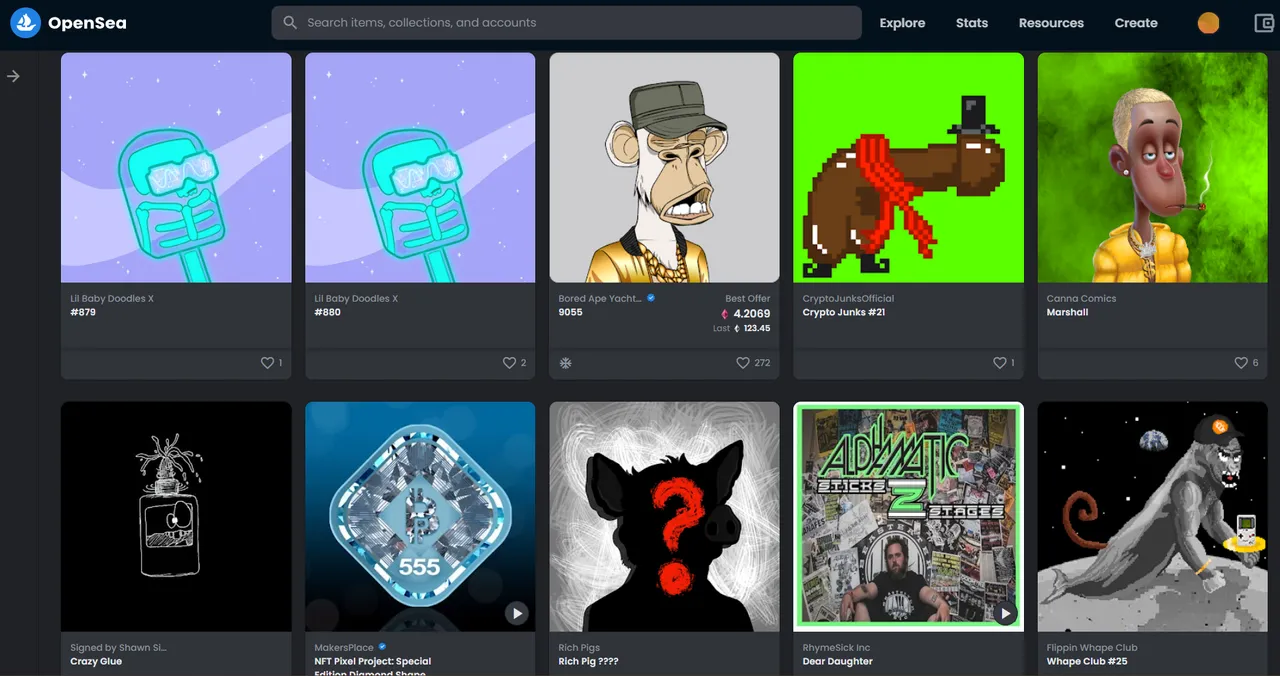Expand the filter sidebar arrow
The height and width of the screenshot is (676, 1280).
click(13, 76)
